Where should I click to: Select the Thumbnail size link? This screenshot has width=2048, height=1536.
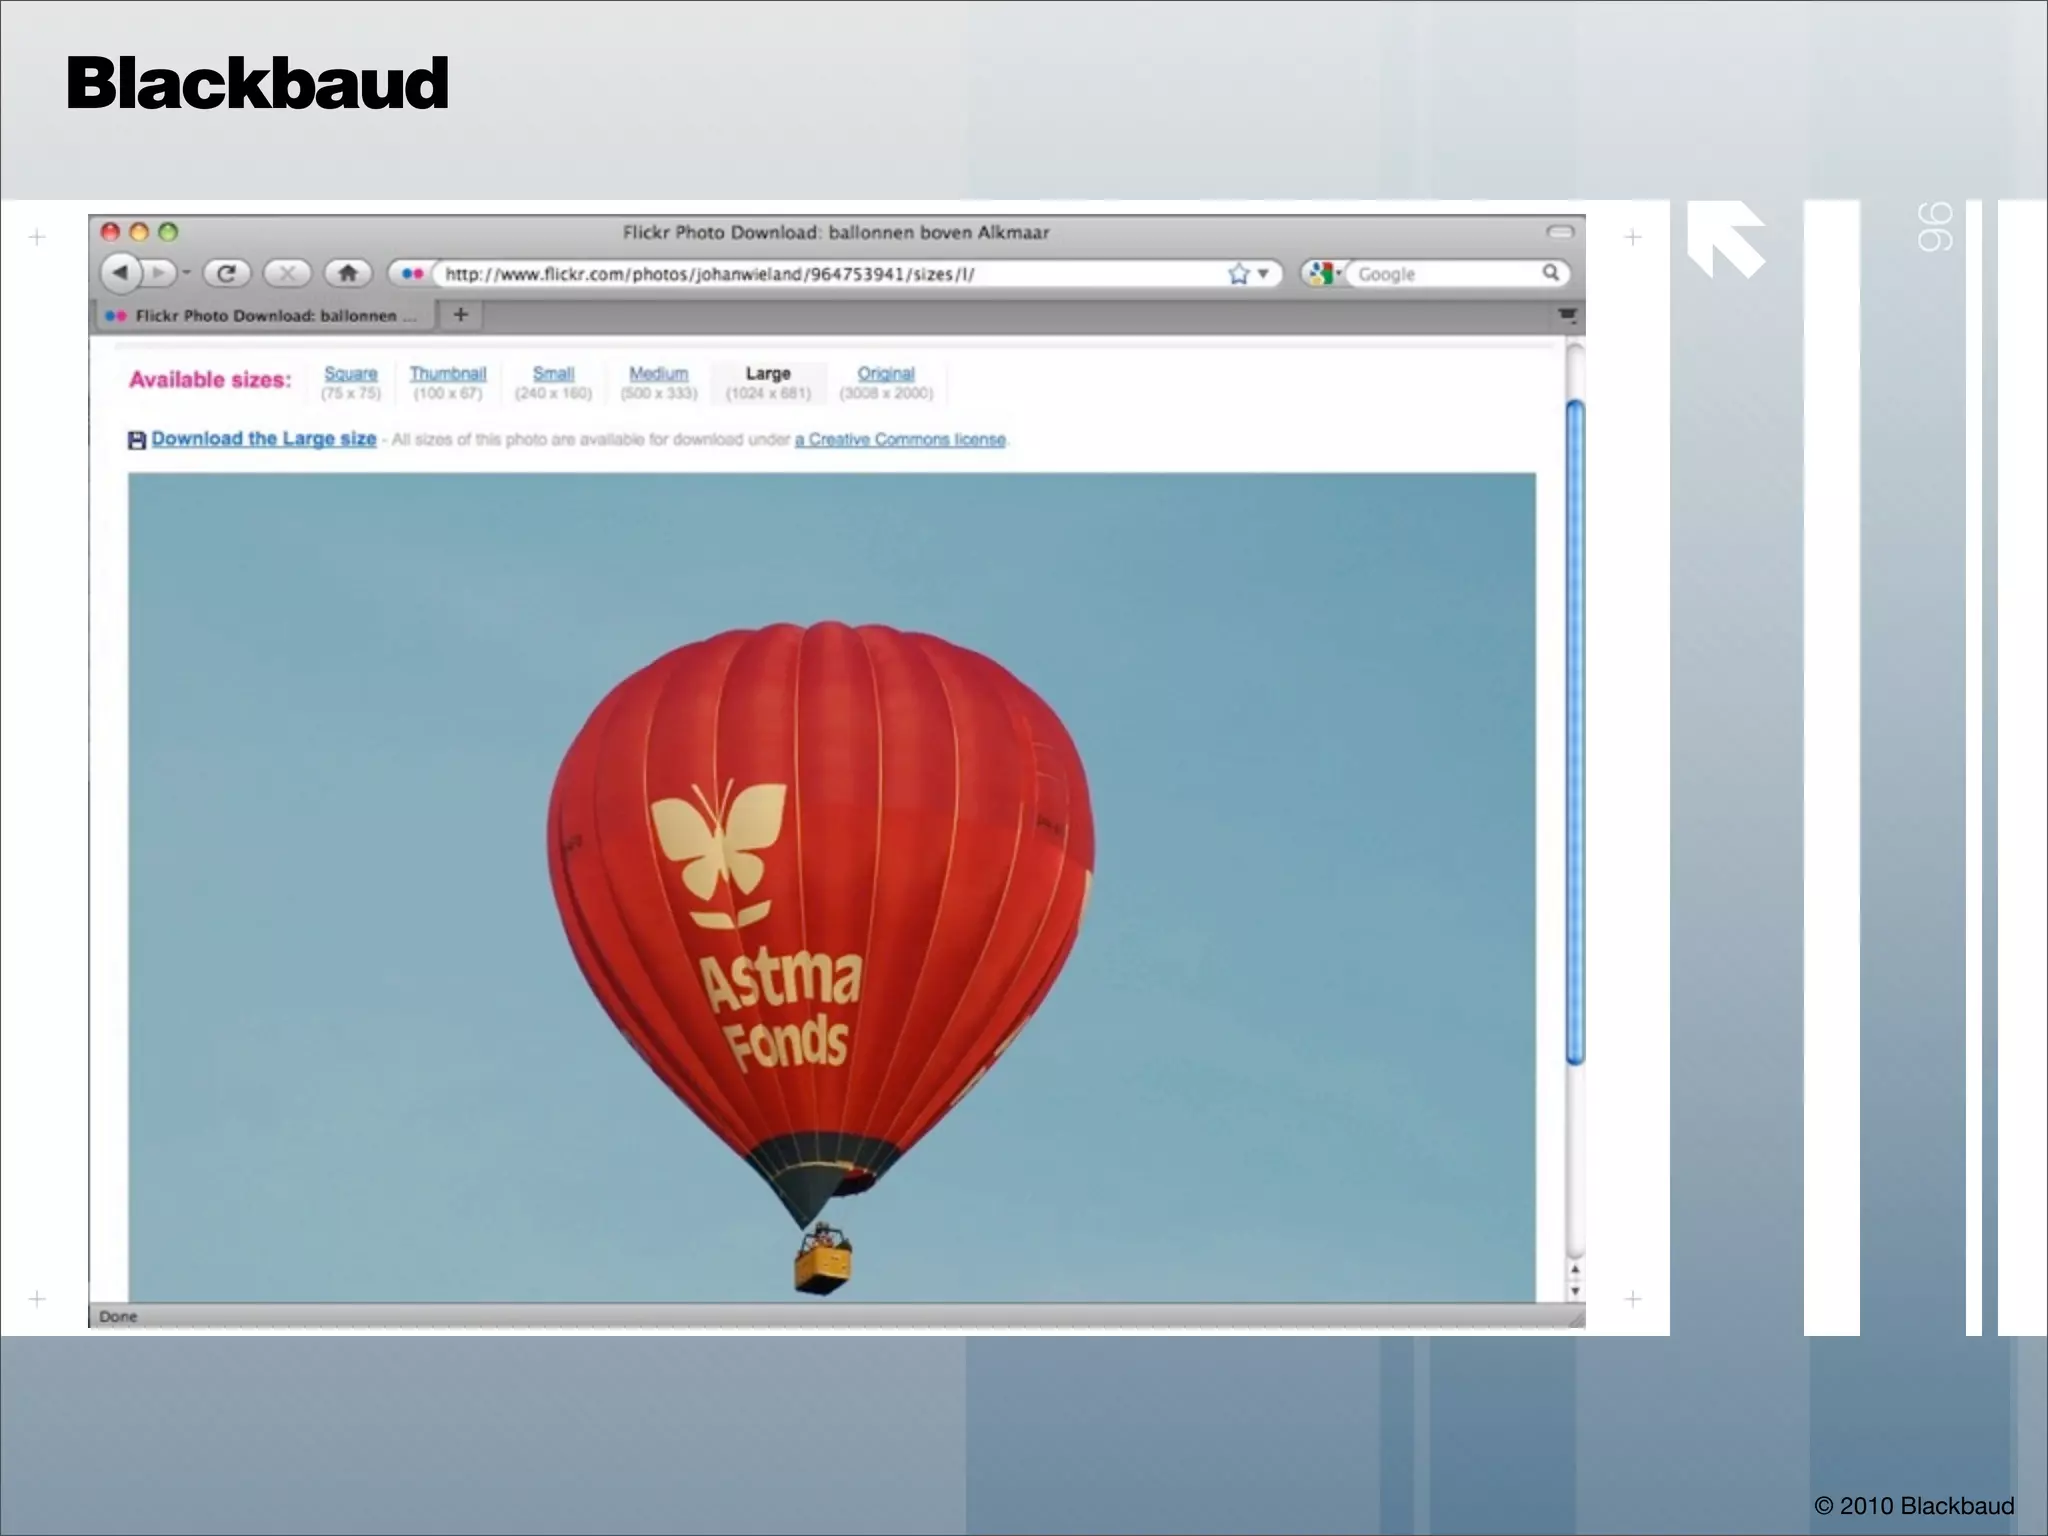click(x=448, y=373)
